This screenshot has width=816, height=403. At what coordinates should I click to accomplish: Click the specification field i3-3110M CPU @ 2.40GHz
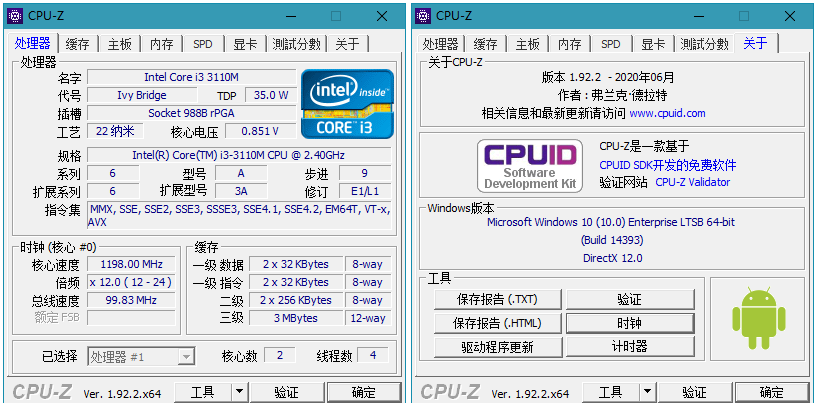[x=239, y=155]
